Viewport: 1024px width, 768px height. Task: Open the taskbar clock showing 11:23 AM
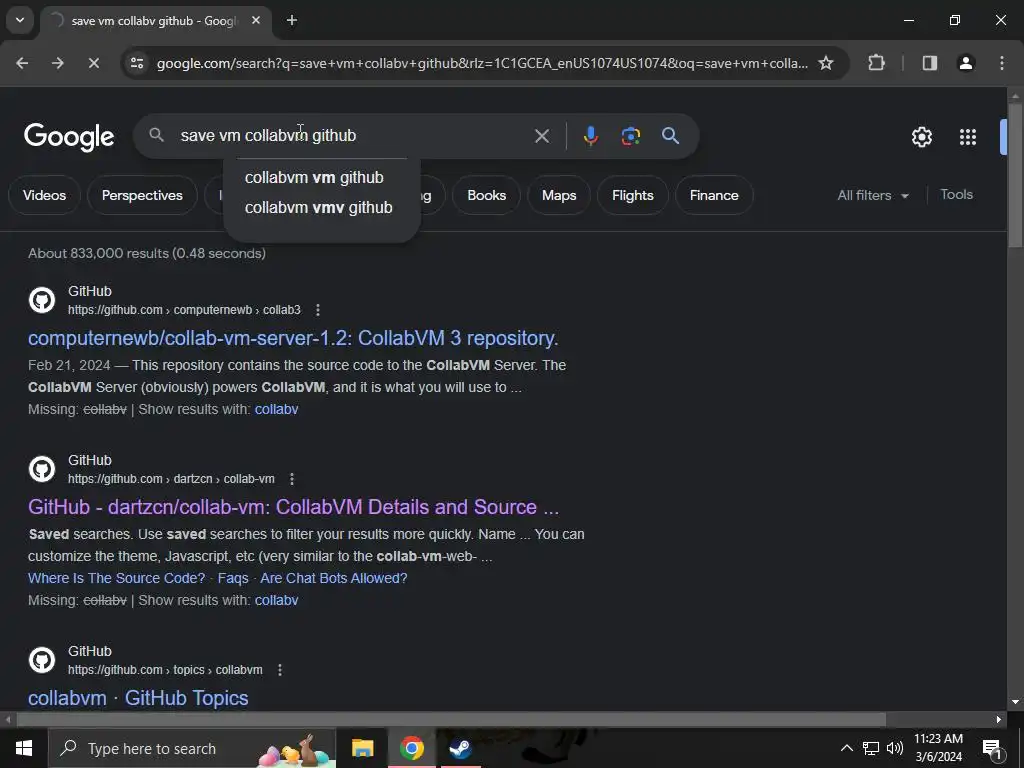point(938,748)
